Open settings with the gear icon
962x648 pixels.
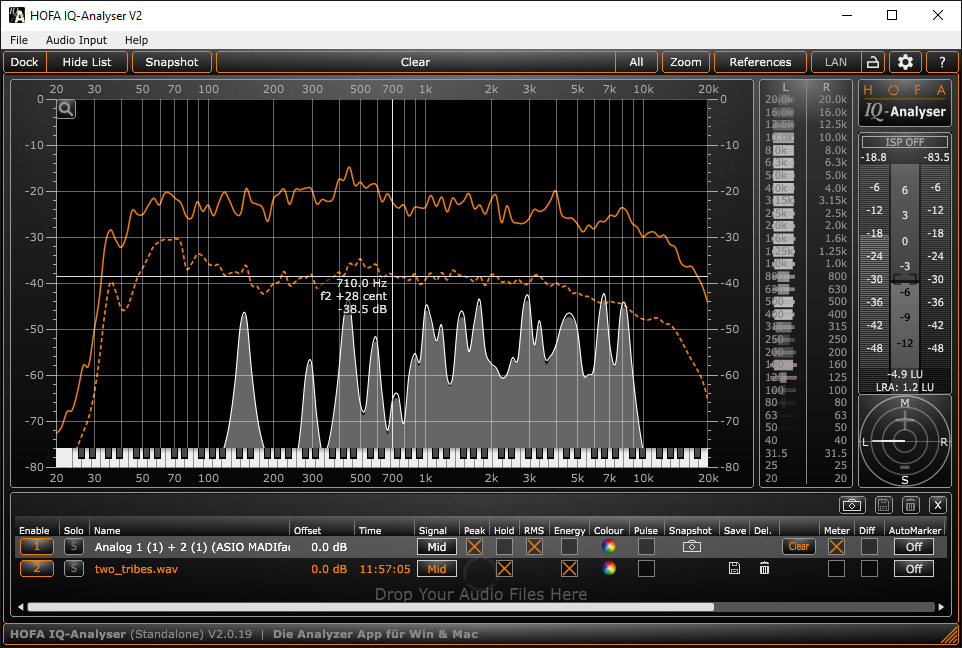pyautogui.click(x=905, y=62)
